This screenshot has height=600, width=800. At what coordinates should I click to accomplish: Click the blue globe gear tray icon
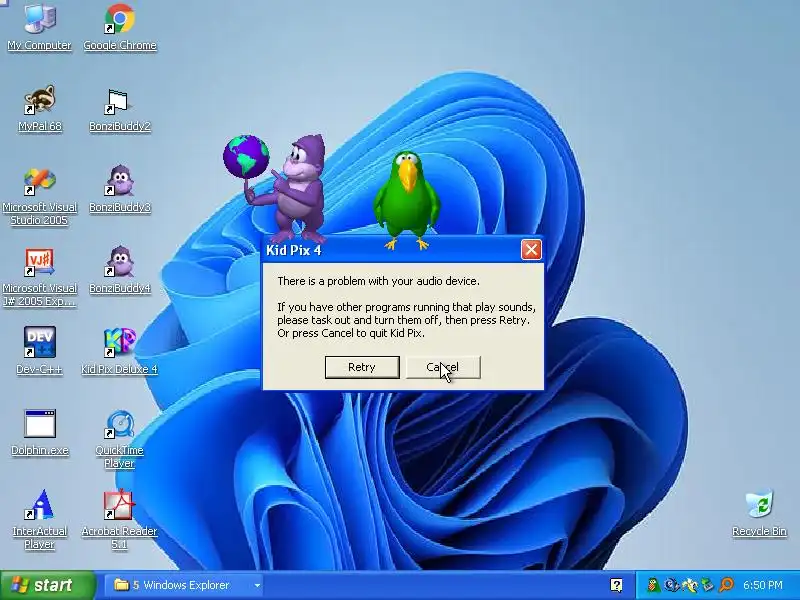[672, 585]
